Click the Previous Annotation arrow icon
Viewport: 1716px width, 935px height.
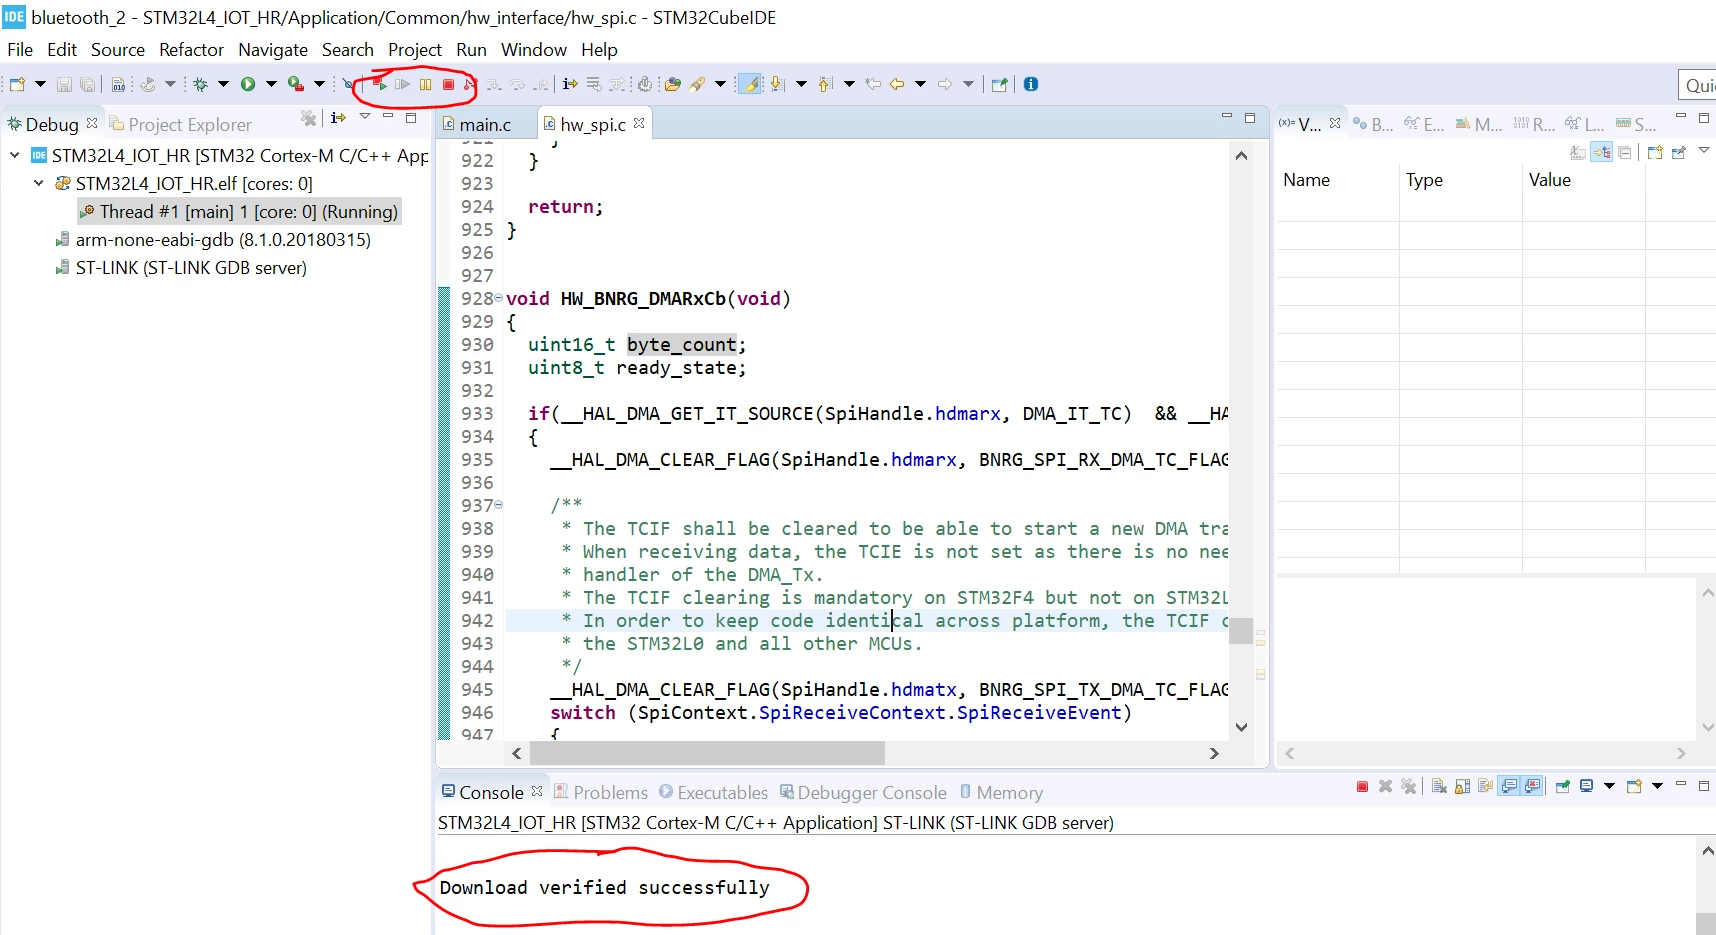point(825,84)
